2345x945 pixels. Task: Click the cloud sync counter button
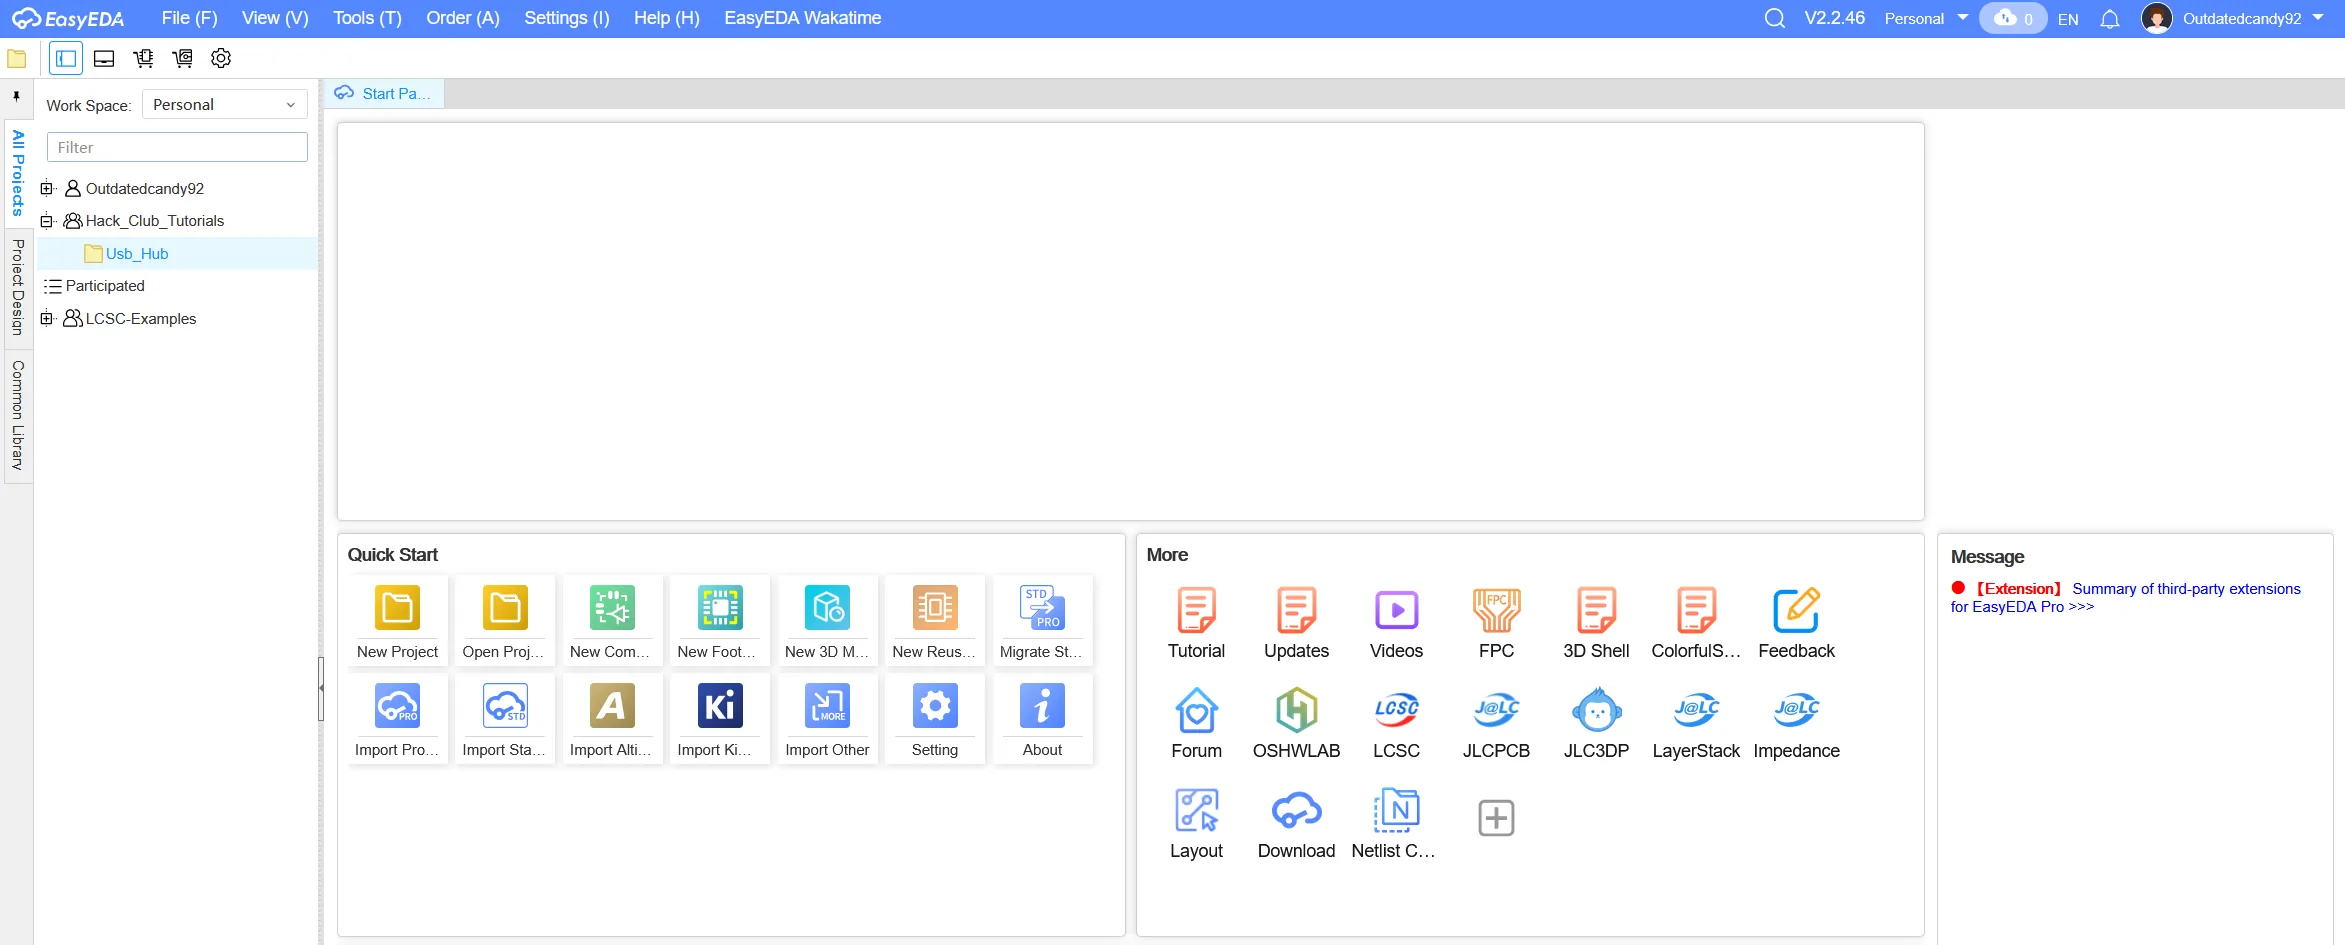coord(2013,18)
